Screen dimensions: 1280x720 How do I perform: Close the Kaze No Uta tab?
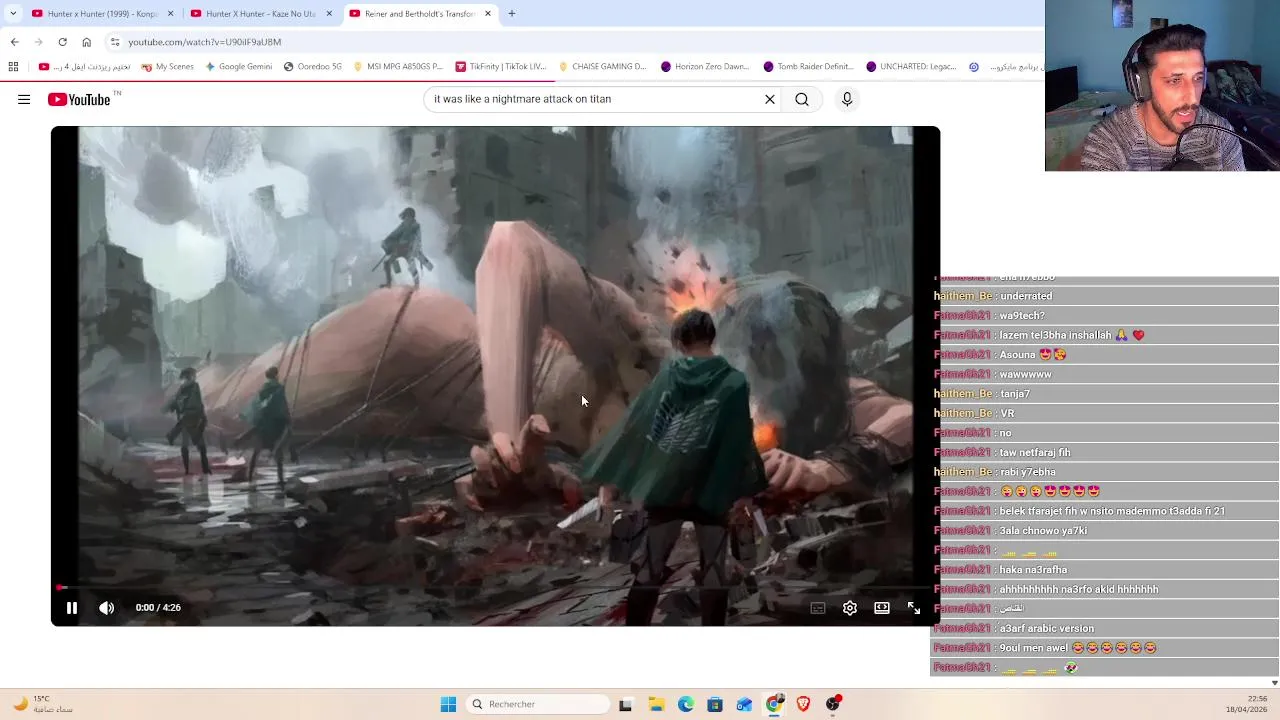coord(329,14)
